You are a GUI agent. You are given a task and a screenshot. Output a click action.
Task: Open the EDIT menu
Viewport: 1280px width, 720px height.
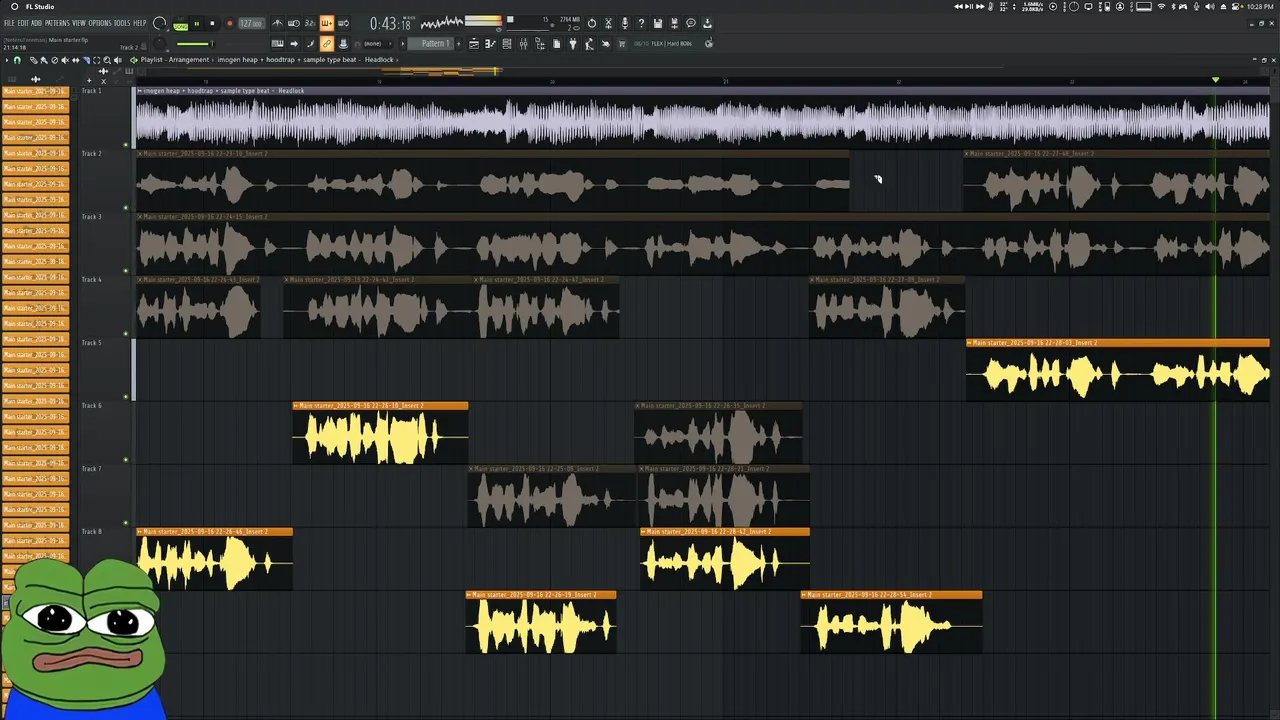tap(23, 23)
